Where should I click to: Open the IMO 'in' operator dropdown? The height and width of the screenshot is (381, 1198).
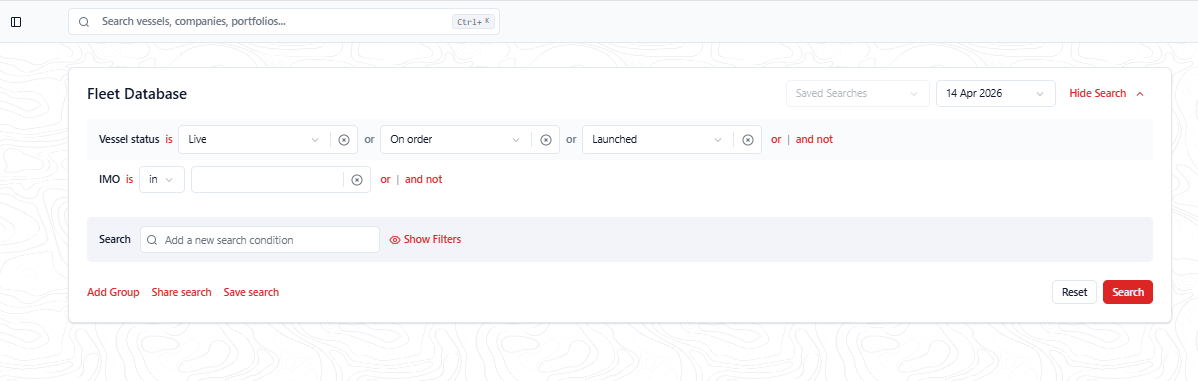pos(162,179)
